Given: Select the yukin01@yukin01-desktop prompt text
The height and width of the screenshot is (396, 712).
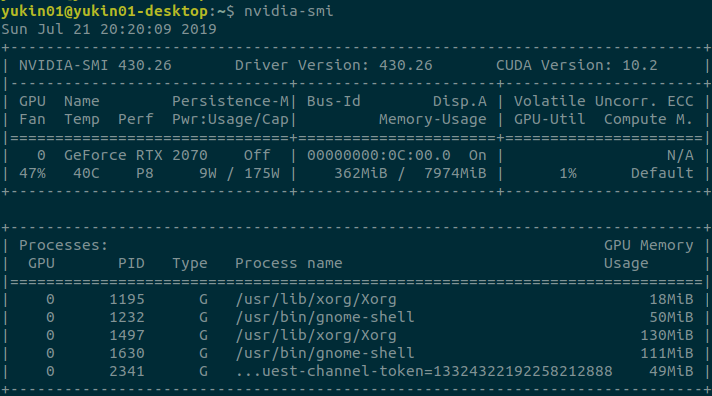Looking at the screenshot, I should coord(104,11).
